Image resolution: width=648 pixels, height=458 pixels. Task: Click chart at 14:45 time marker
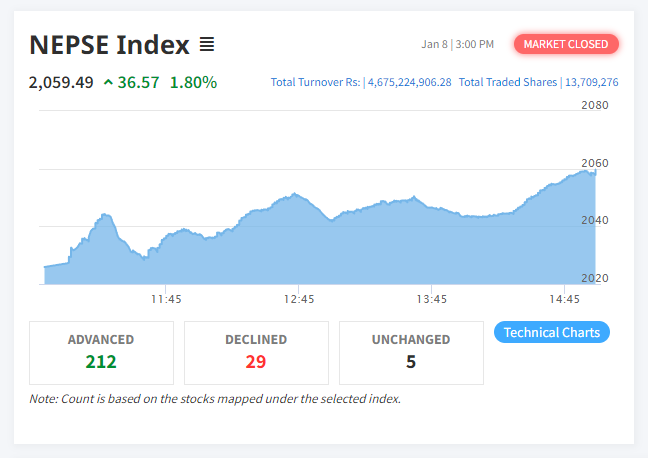coord(565,298)
